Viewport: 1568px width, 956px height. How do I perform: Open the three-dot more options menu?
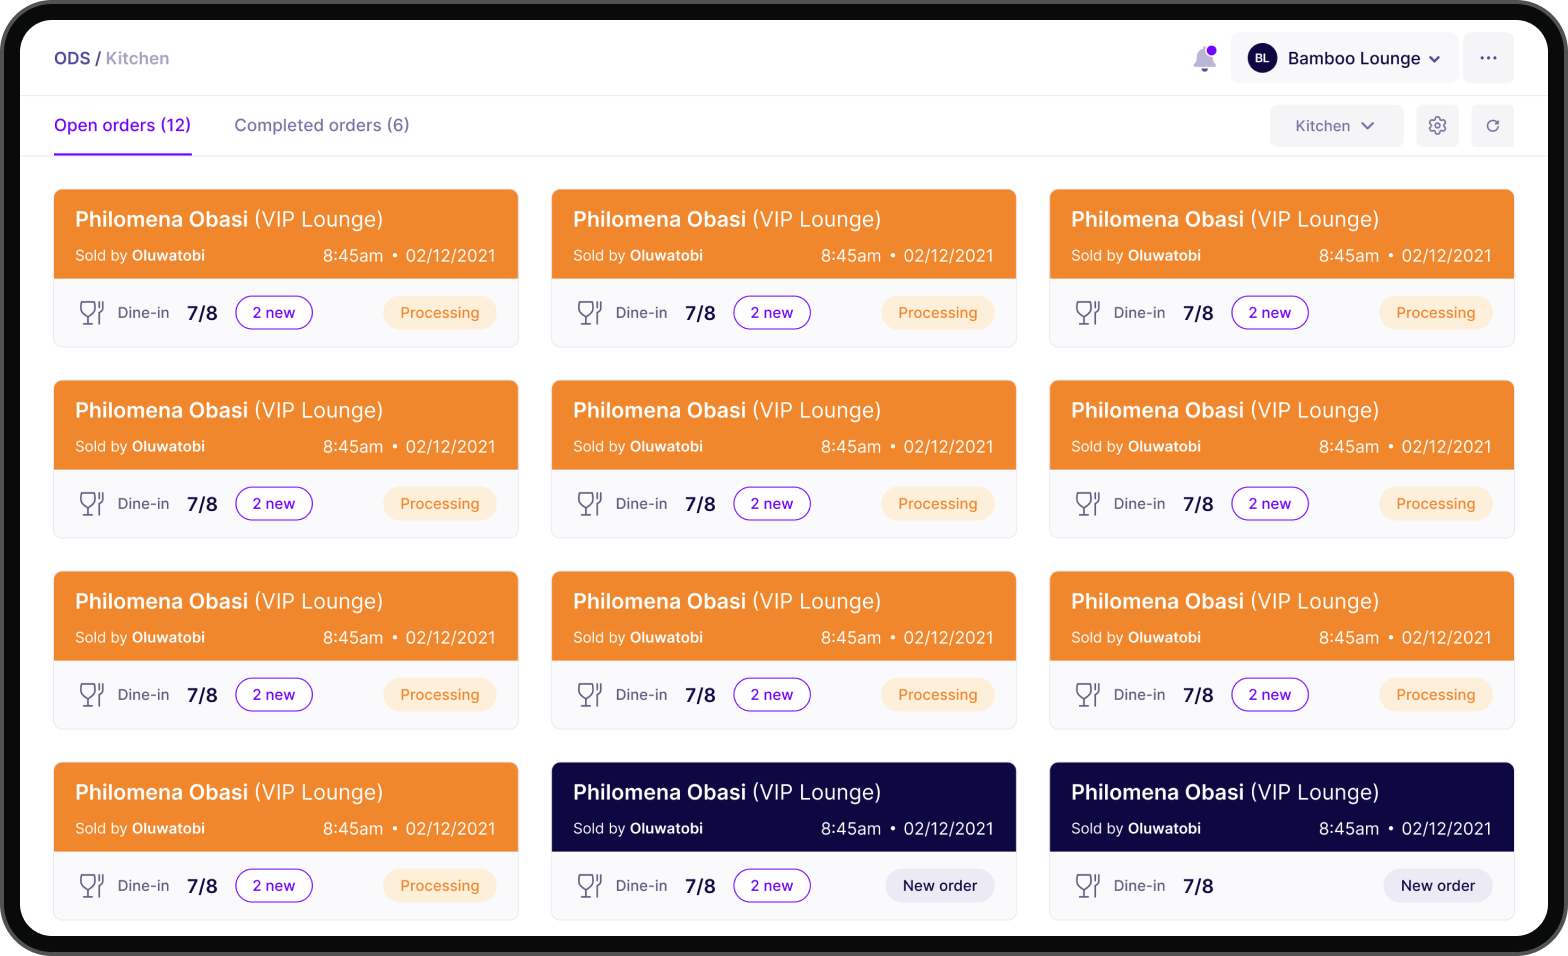coord(1488,58)
